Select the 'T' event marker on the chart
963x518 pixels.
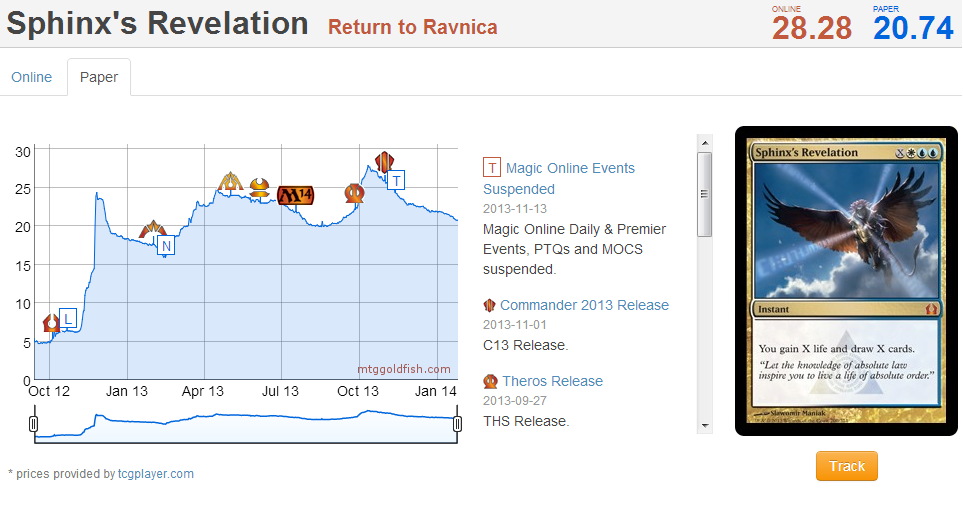(x=397, y=180)
